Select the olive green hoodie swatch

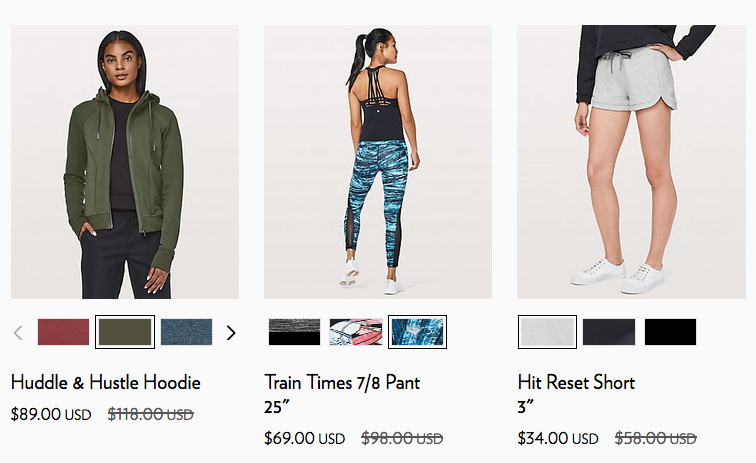125,332
